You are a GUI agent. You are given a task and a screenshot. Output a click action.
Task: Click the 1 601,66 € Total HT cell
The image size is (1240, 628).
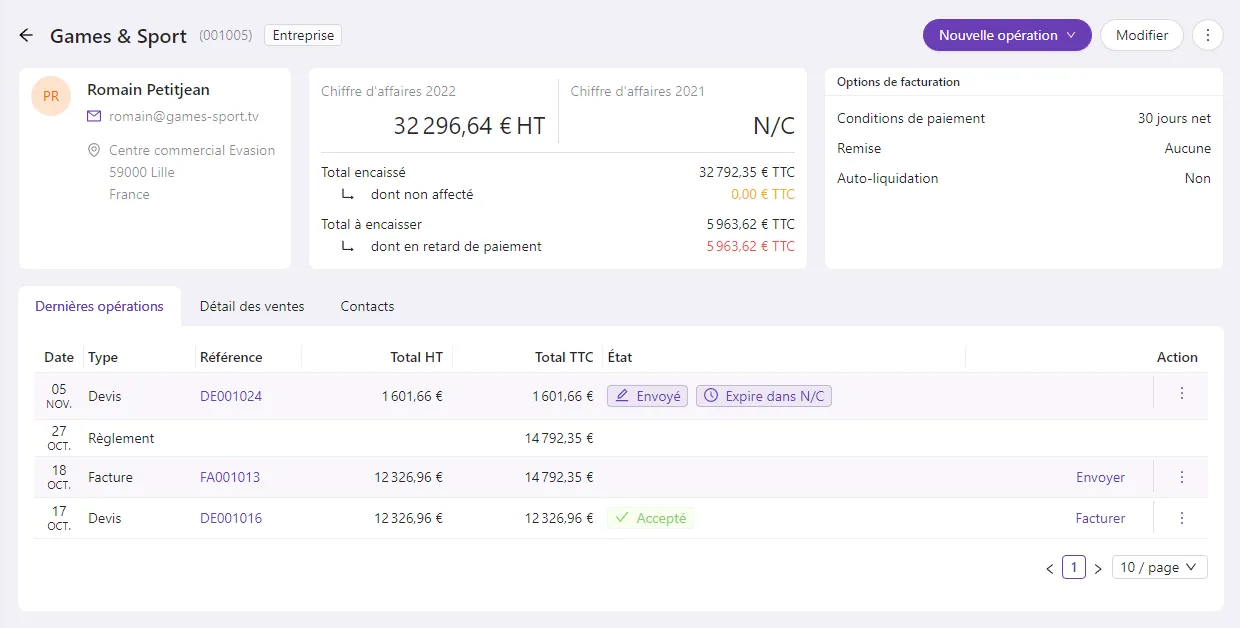412,396
